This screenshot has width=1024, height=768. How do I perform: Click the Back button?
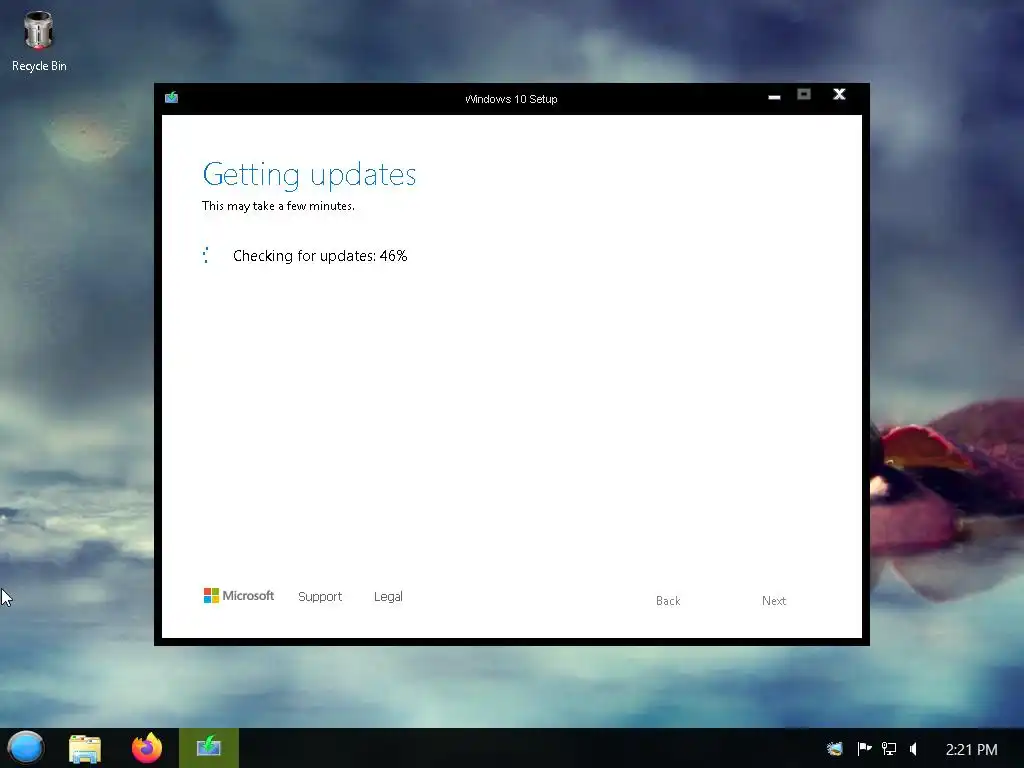[x=668, y=601]
